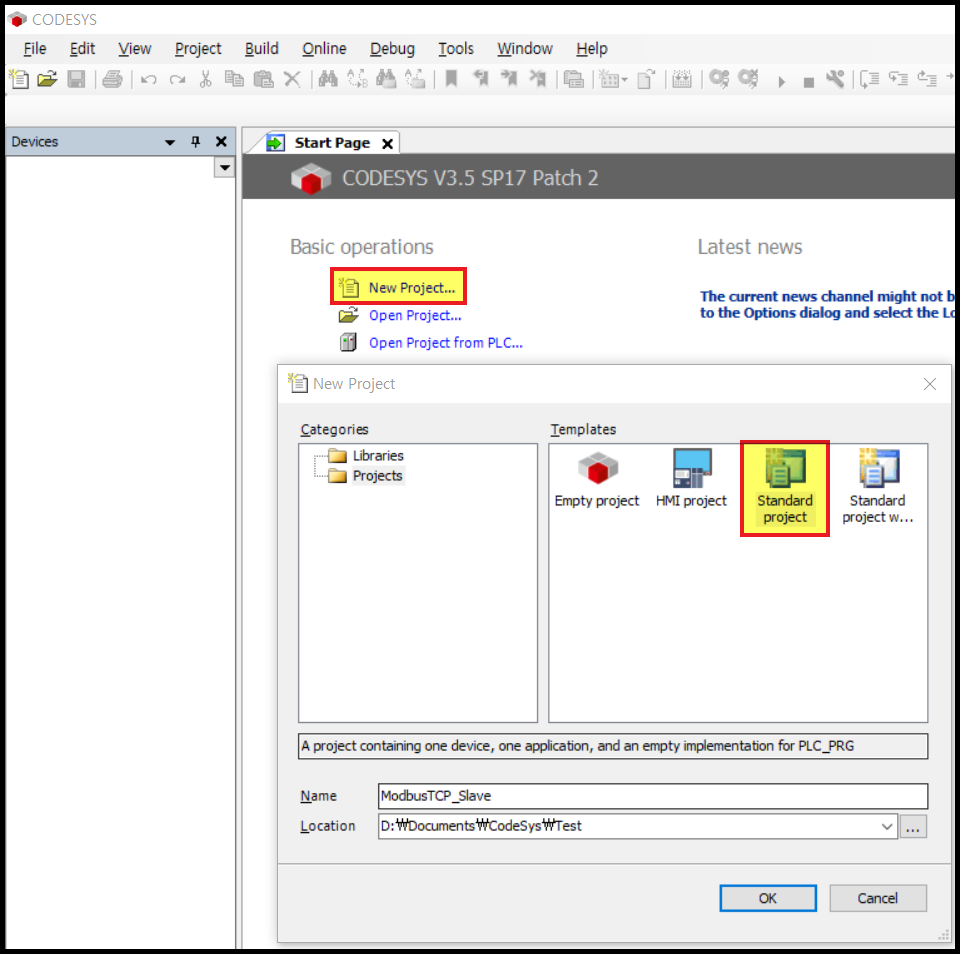Click the Undo arrow icon
Viewport: 960px width, 954px height.
[x=148, y=80]
